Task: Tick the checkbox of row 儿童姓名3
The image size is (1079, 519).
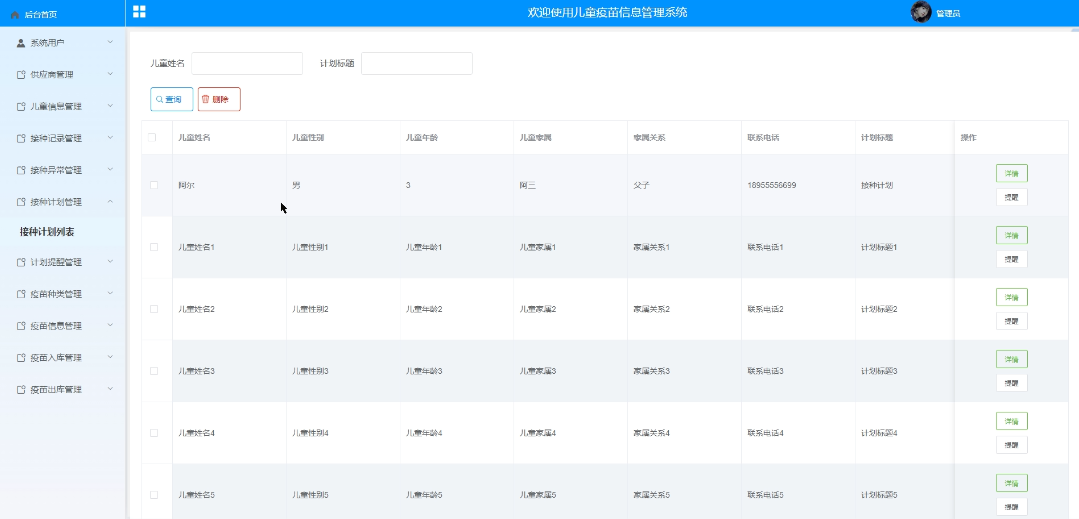Action: tap(154, 371)
